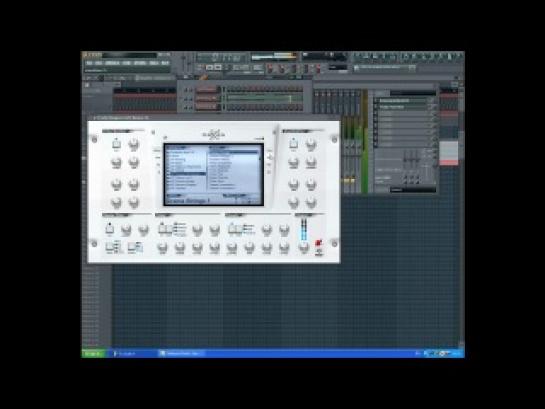The width and height of the screenshot is (545, 409).
Task: Open the mixer output selector below the EQ
Action: point(413,190)
